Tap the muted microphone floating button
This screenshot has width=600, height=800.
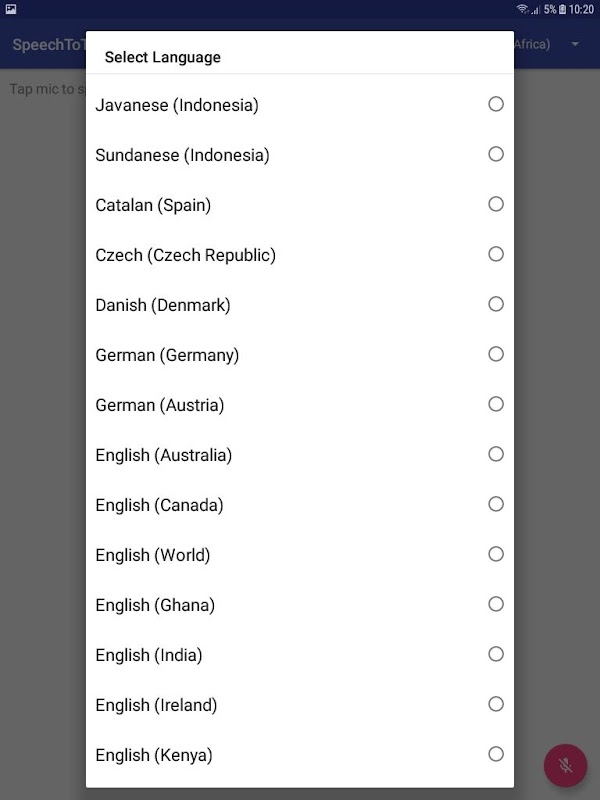[565, 765]
